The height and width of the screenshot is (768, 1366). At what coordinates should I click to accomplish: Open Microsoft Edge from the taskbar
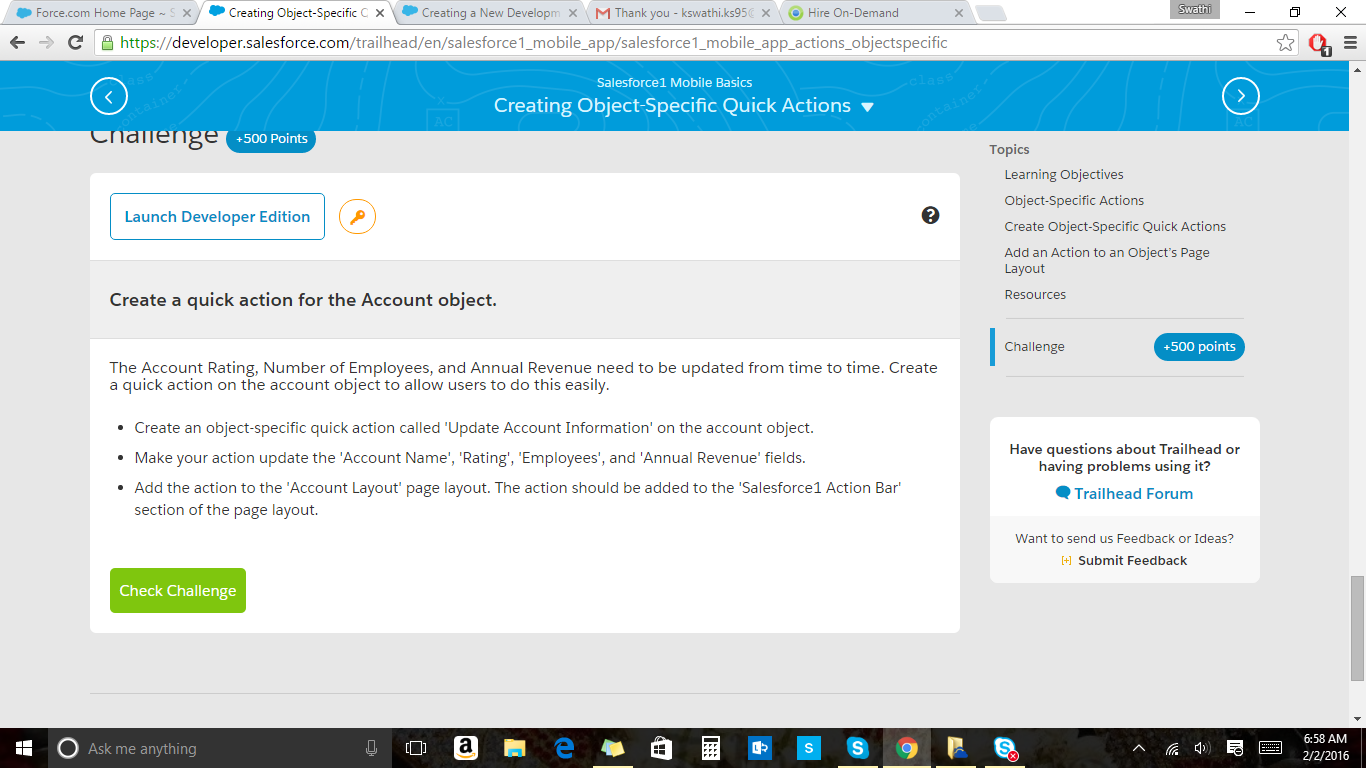(x=563, y=748)
